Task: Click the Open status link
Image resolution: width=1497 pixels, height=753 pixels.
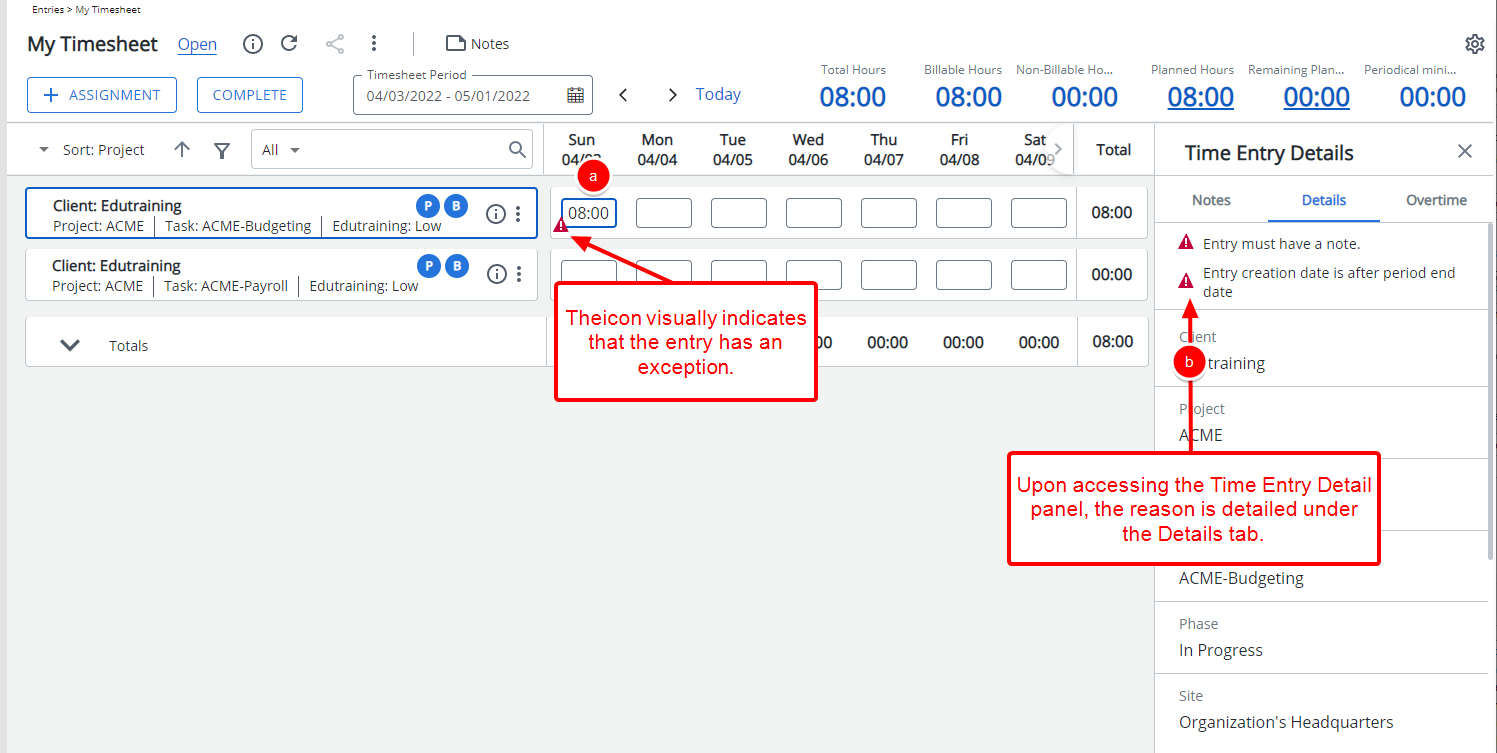Action: click(x=197, y=44)
